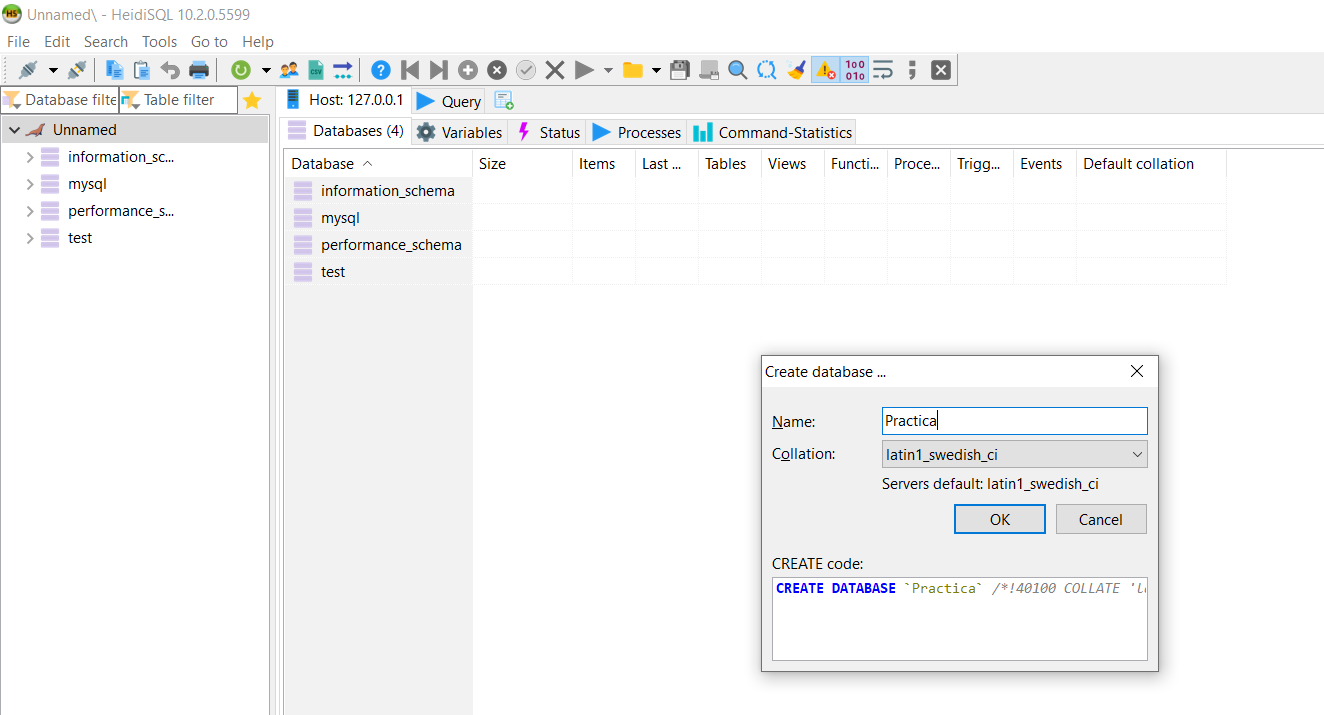The height and width of the screenshot is (715, 1324).
Task: Click the Name field containing Practica
Action: click(1014, 421)
